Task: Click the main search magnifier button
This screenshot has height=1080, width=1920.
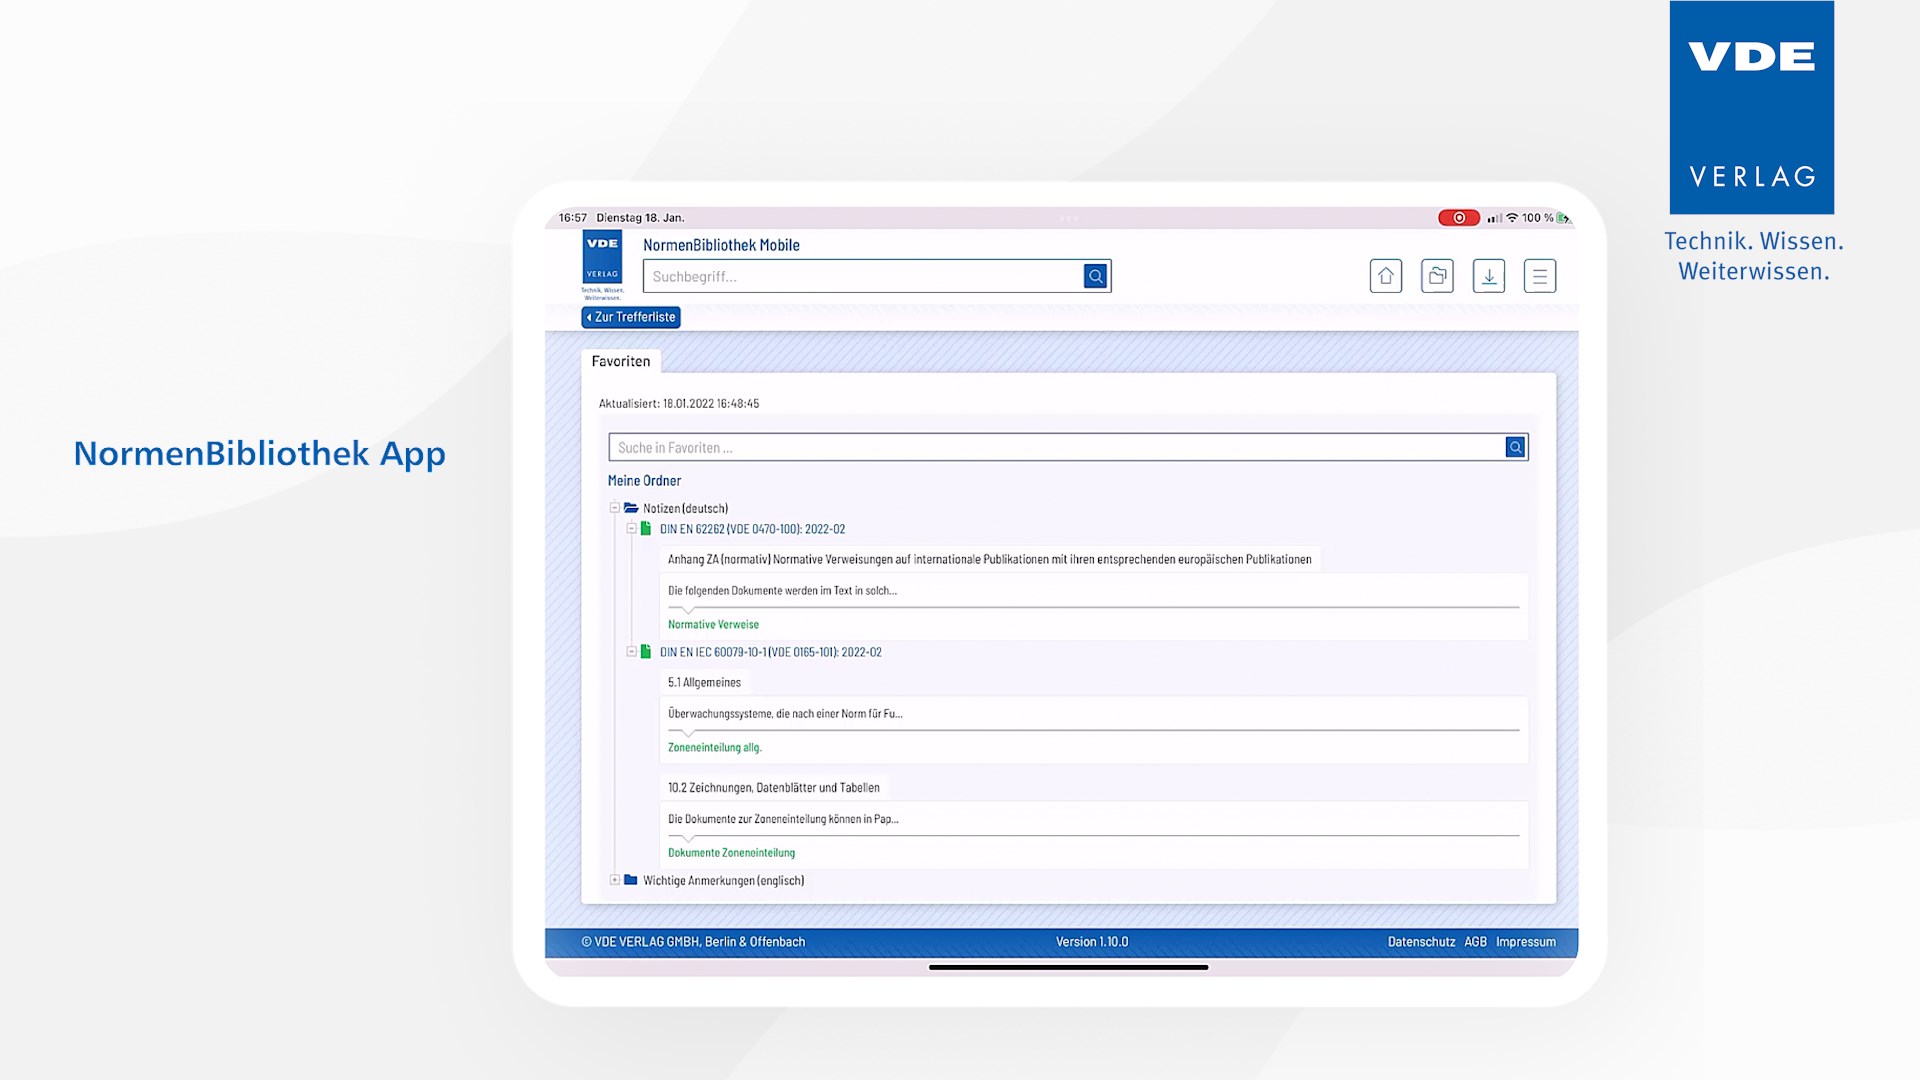Action: [x=1096, y=276]
